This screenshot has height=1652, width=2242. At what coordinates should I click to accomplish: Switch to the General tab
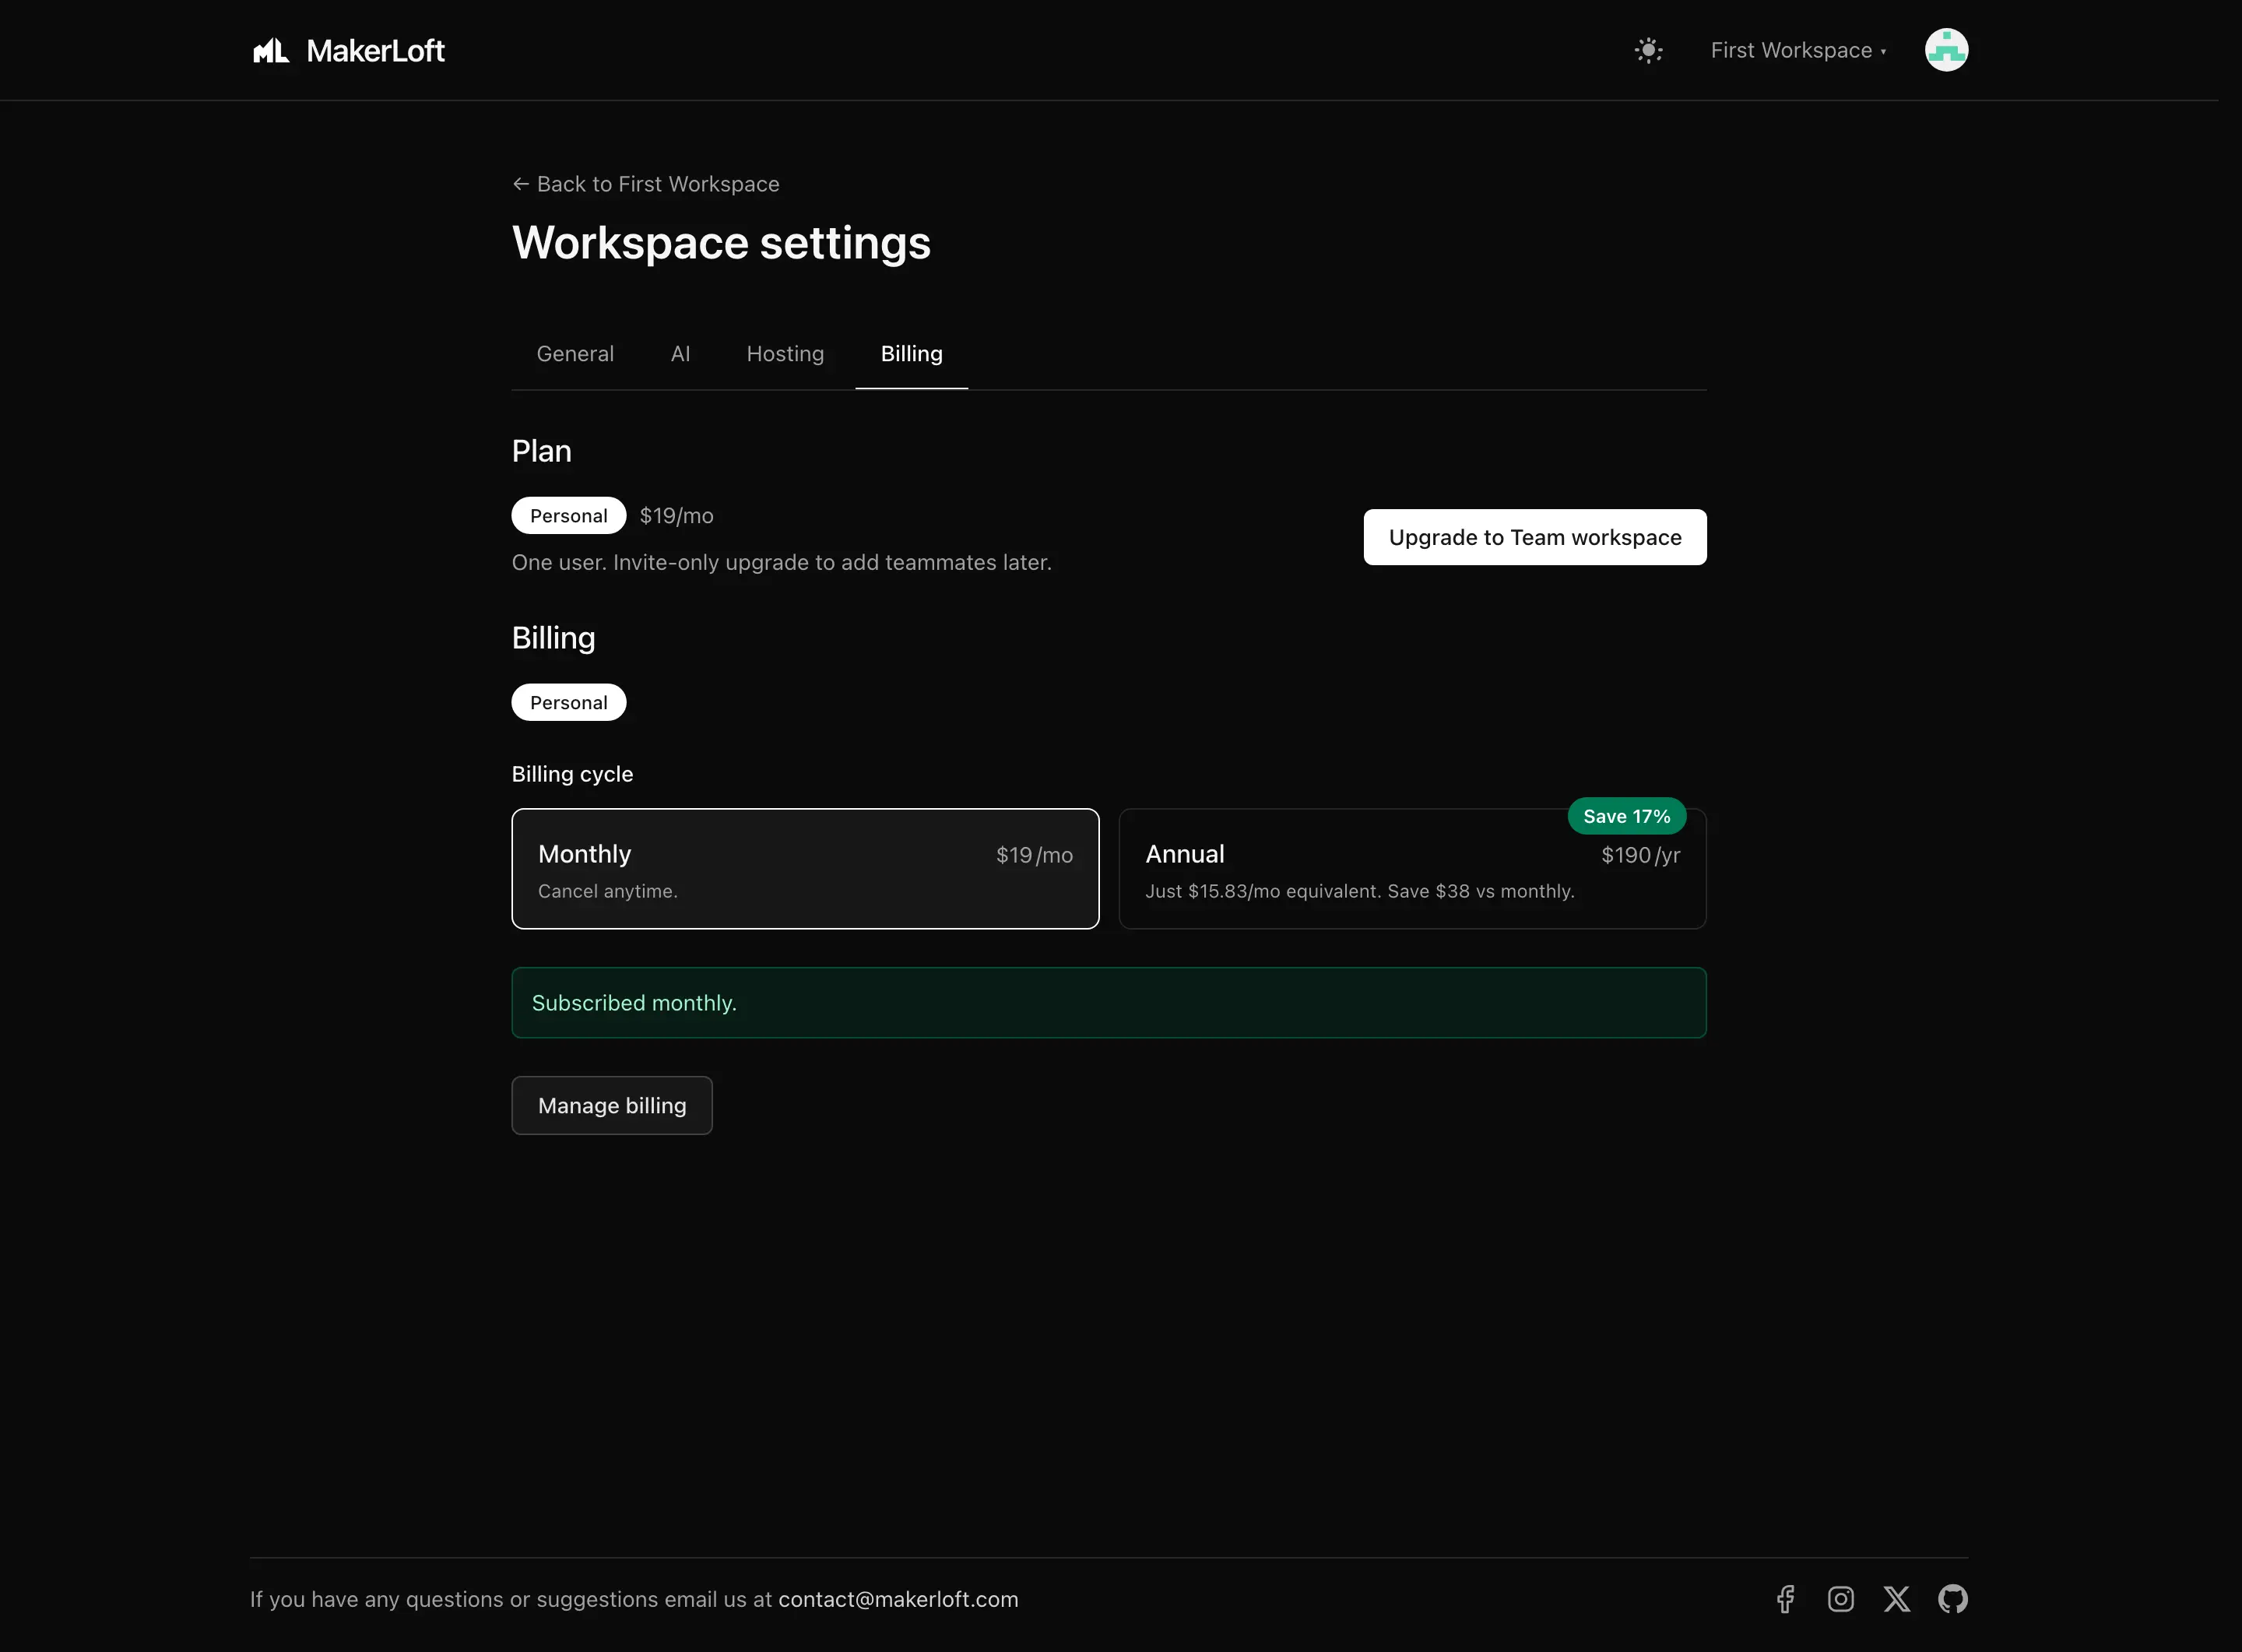point(575,354)
